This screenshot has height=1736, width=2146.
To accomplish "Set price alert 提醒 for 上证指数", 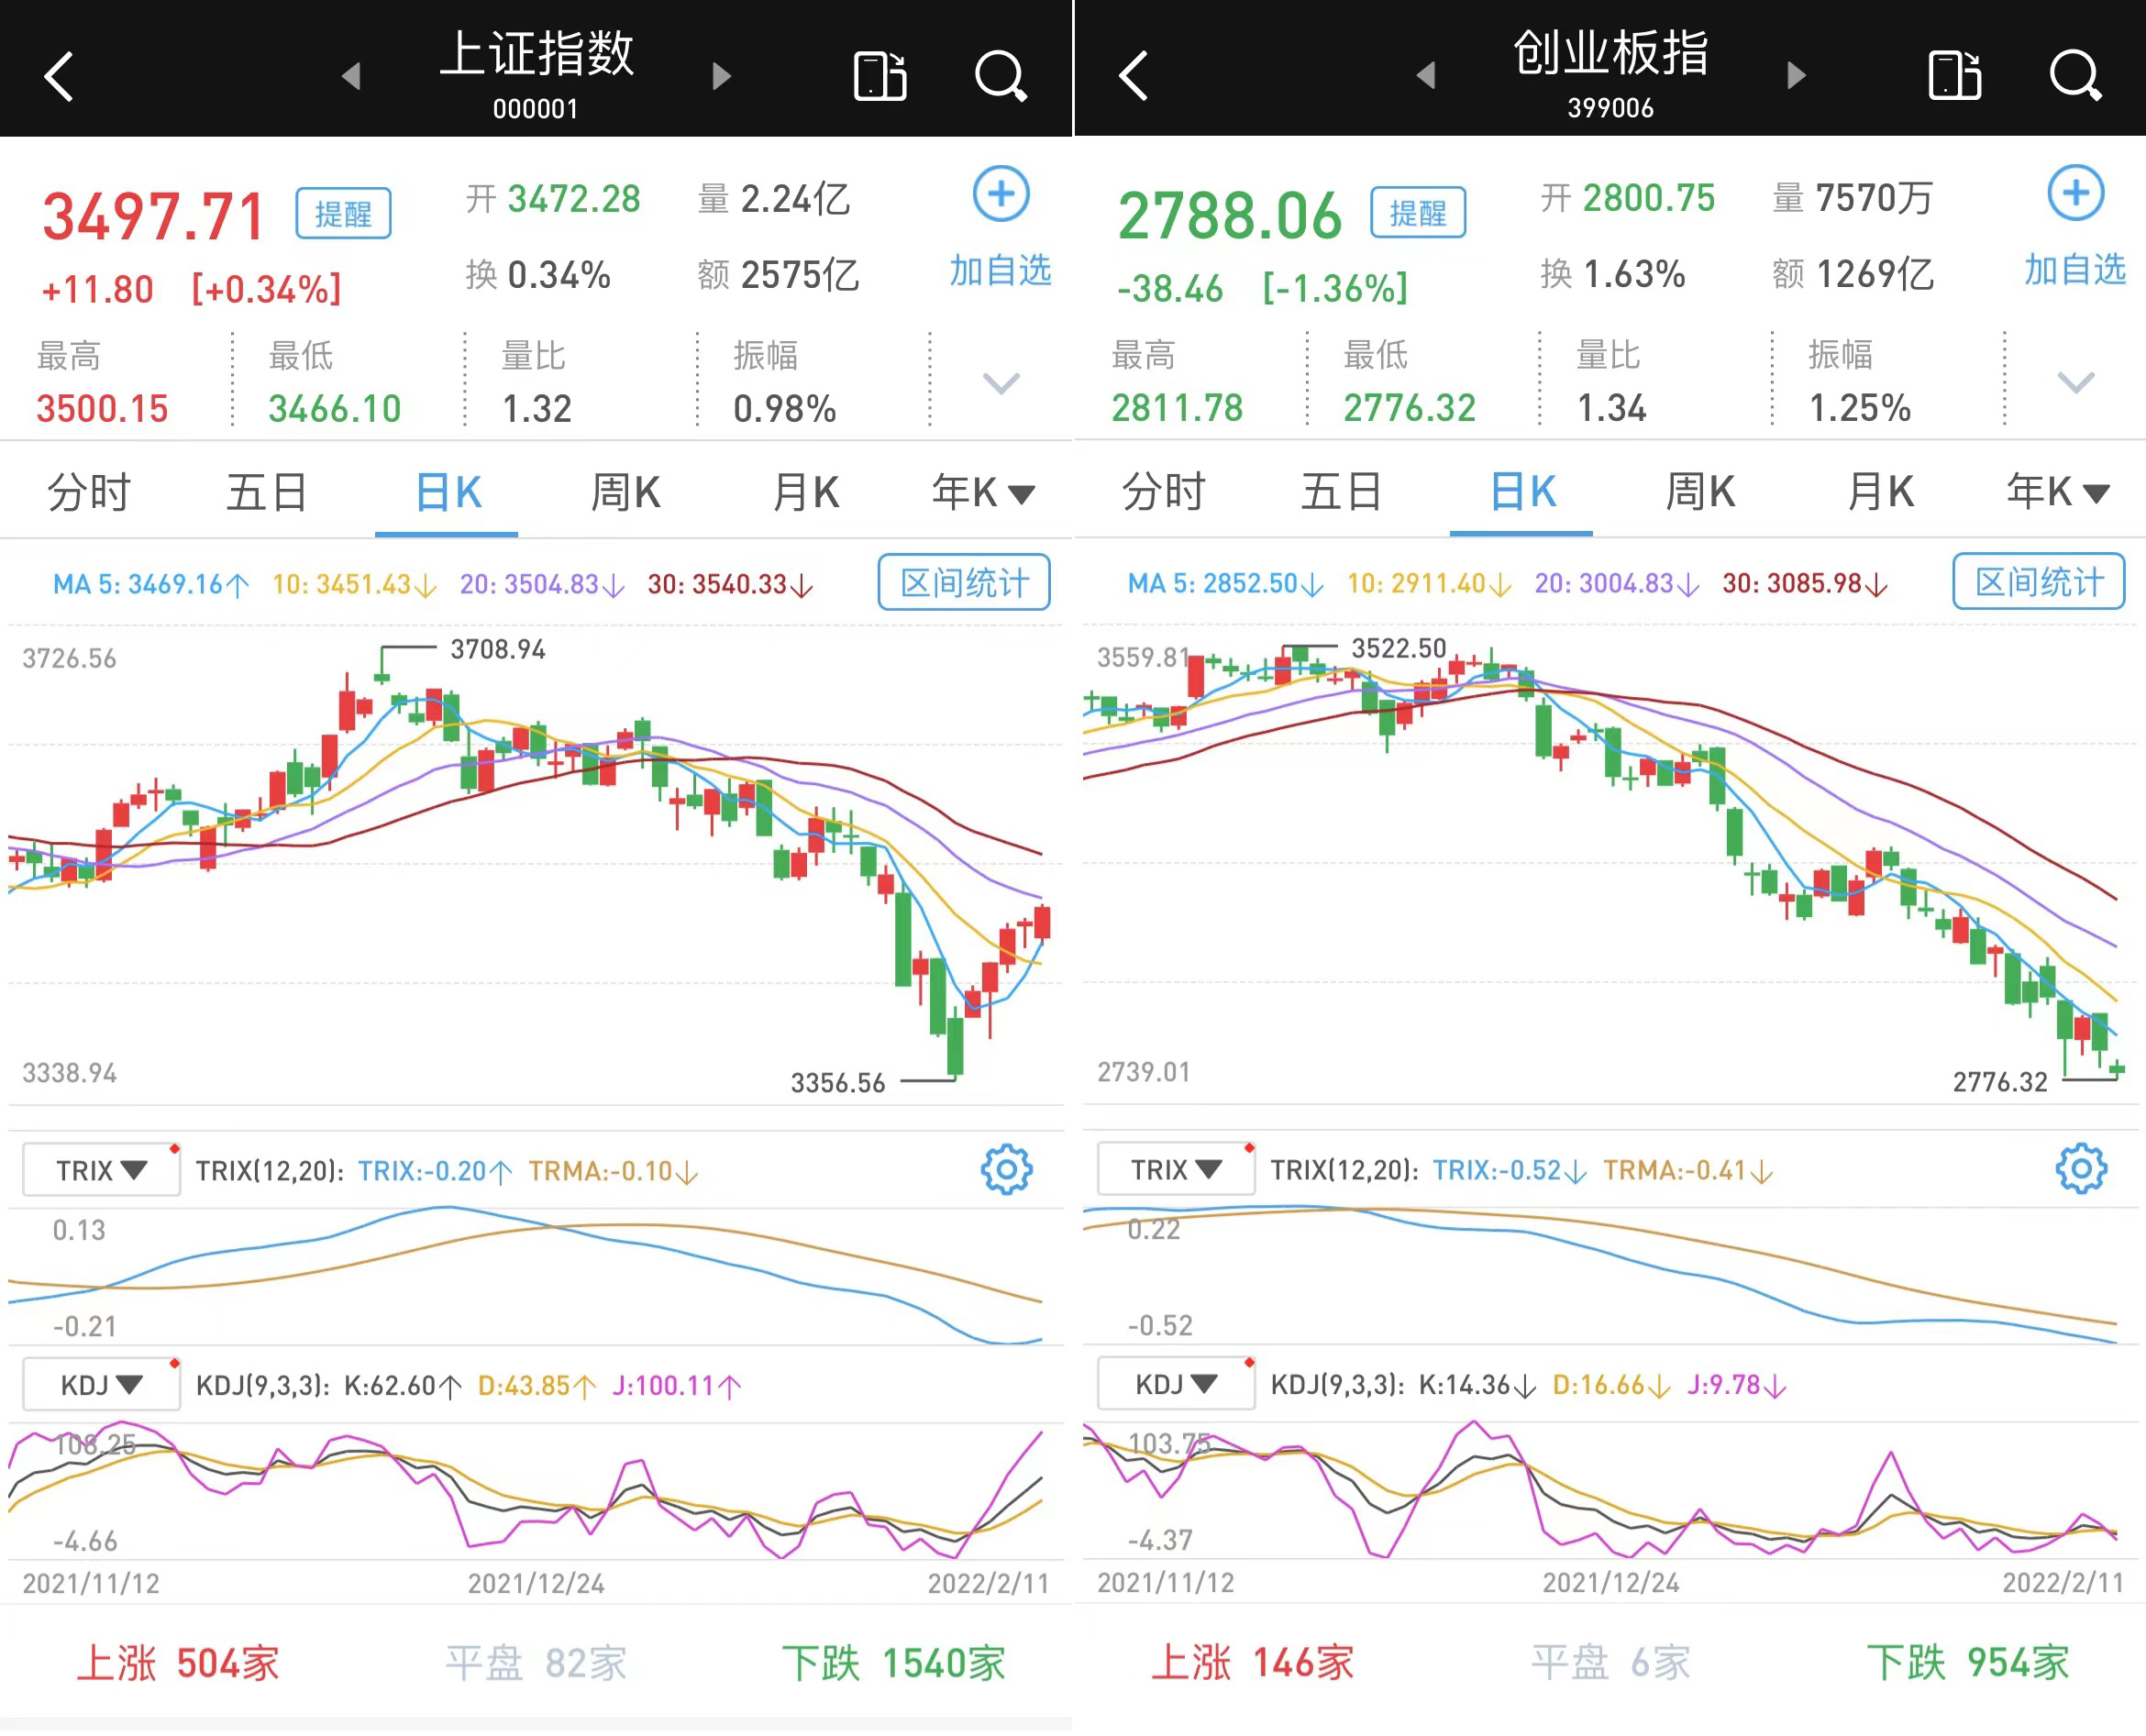I will 343,213.
